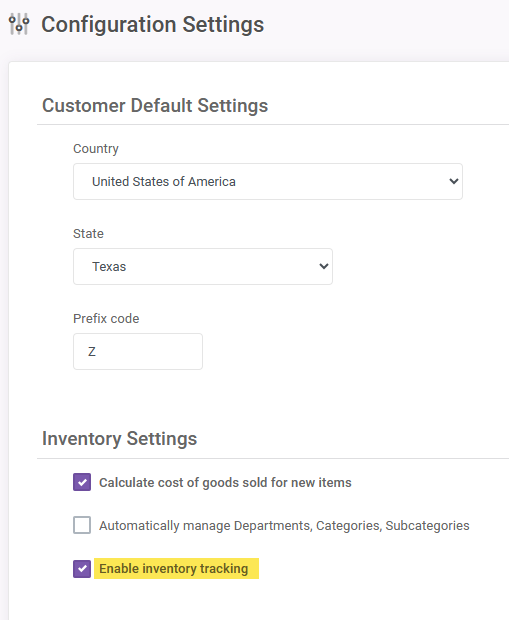509x620 pixels.
Task: Click the configuration sliders icon beside the title
Action: 19,24
